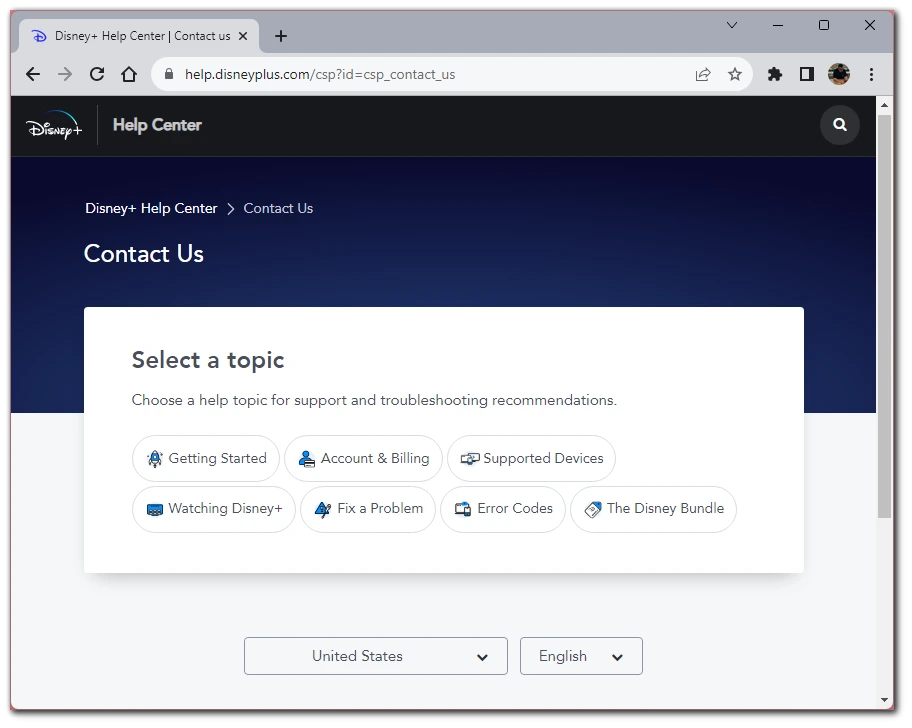This screenshot has width=912, height=728.
Task: Bookmark this page with star icon
Action: point(735,74)
